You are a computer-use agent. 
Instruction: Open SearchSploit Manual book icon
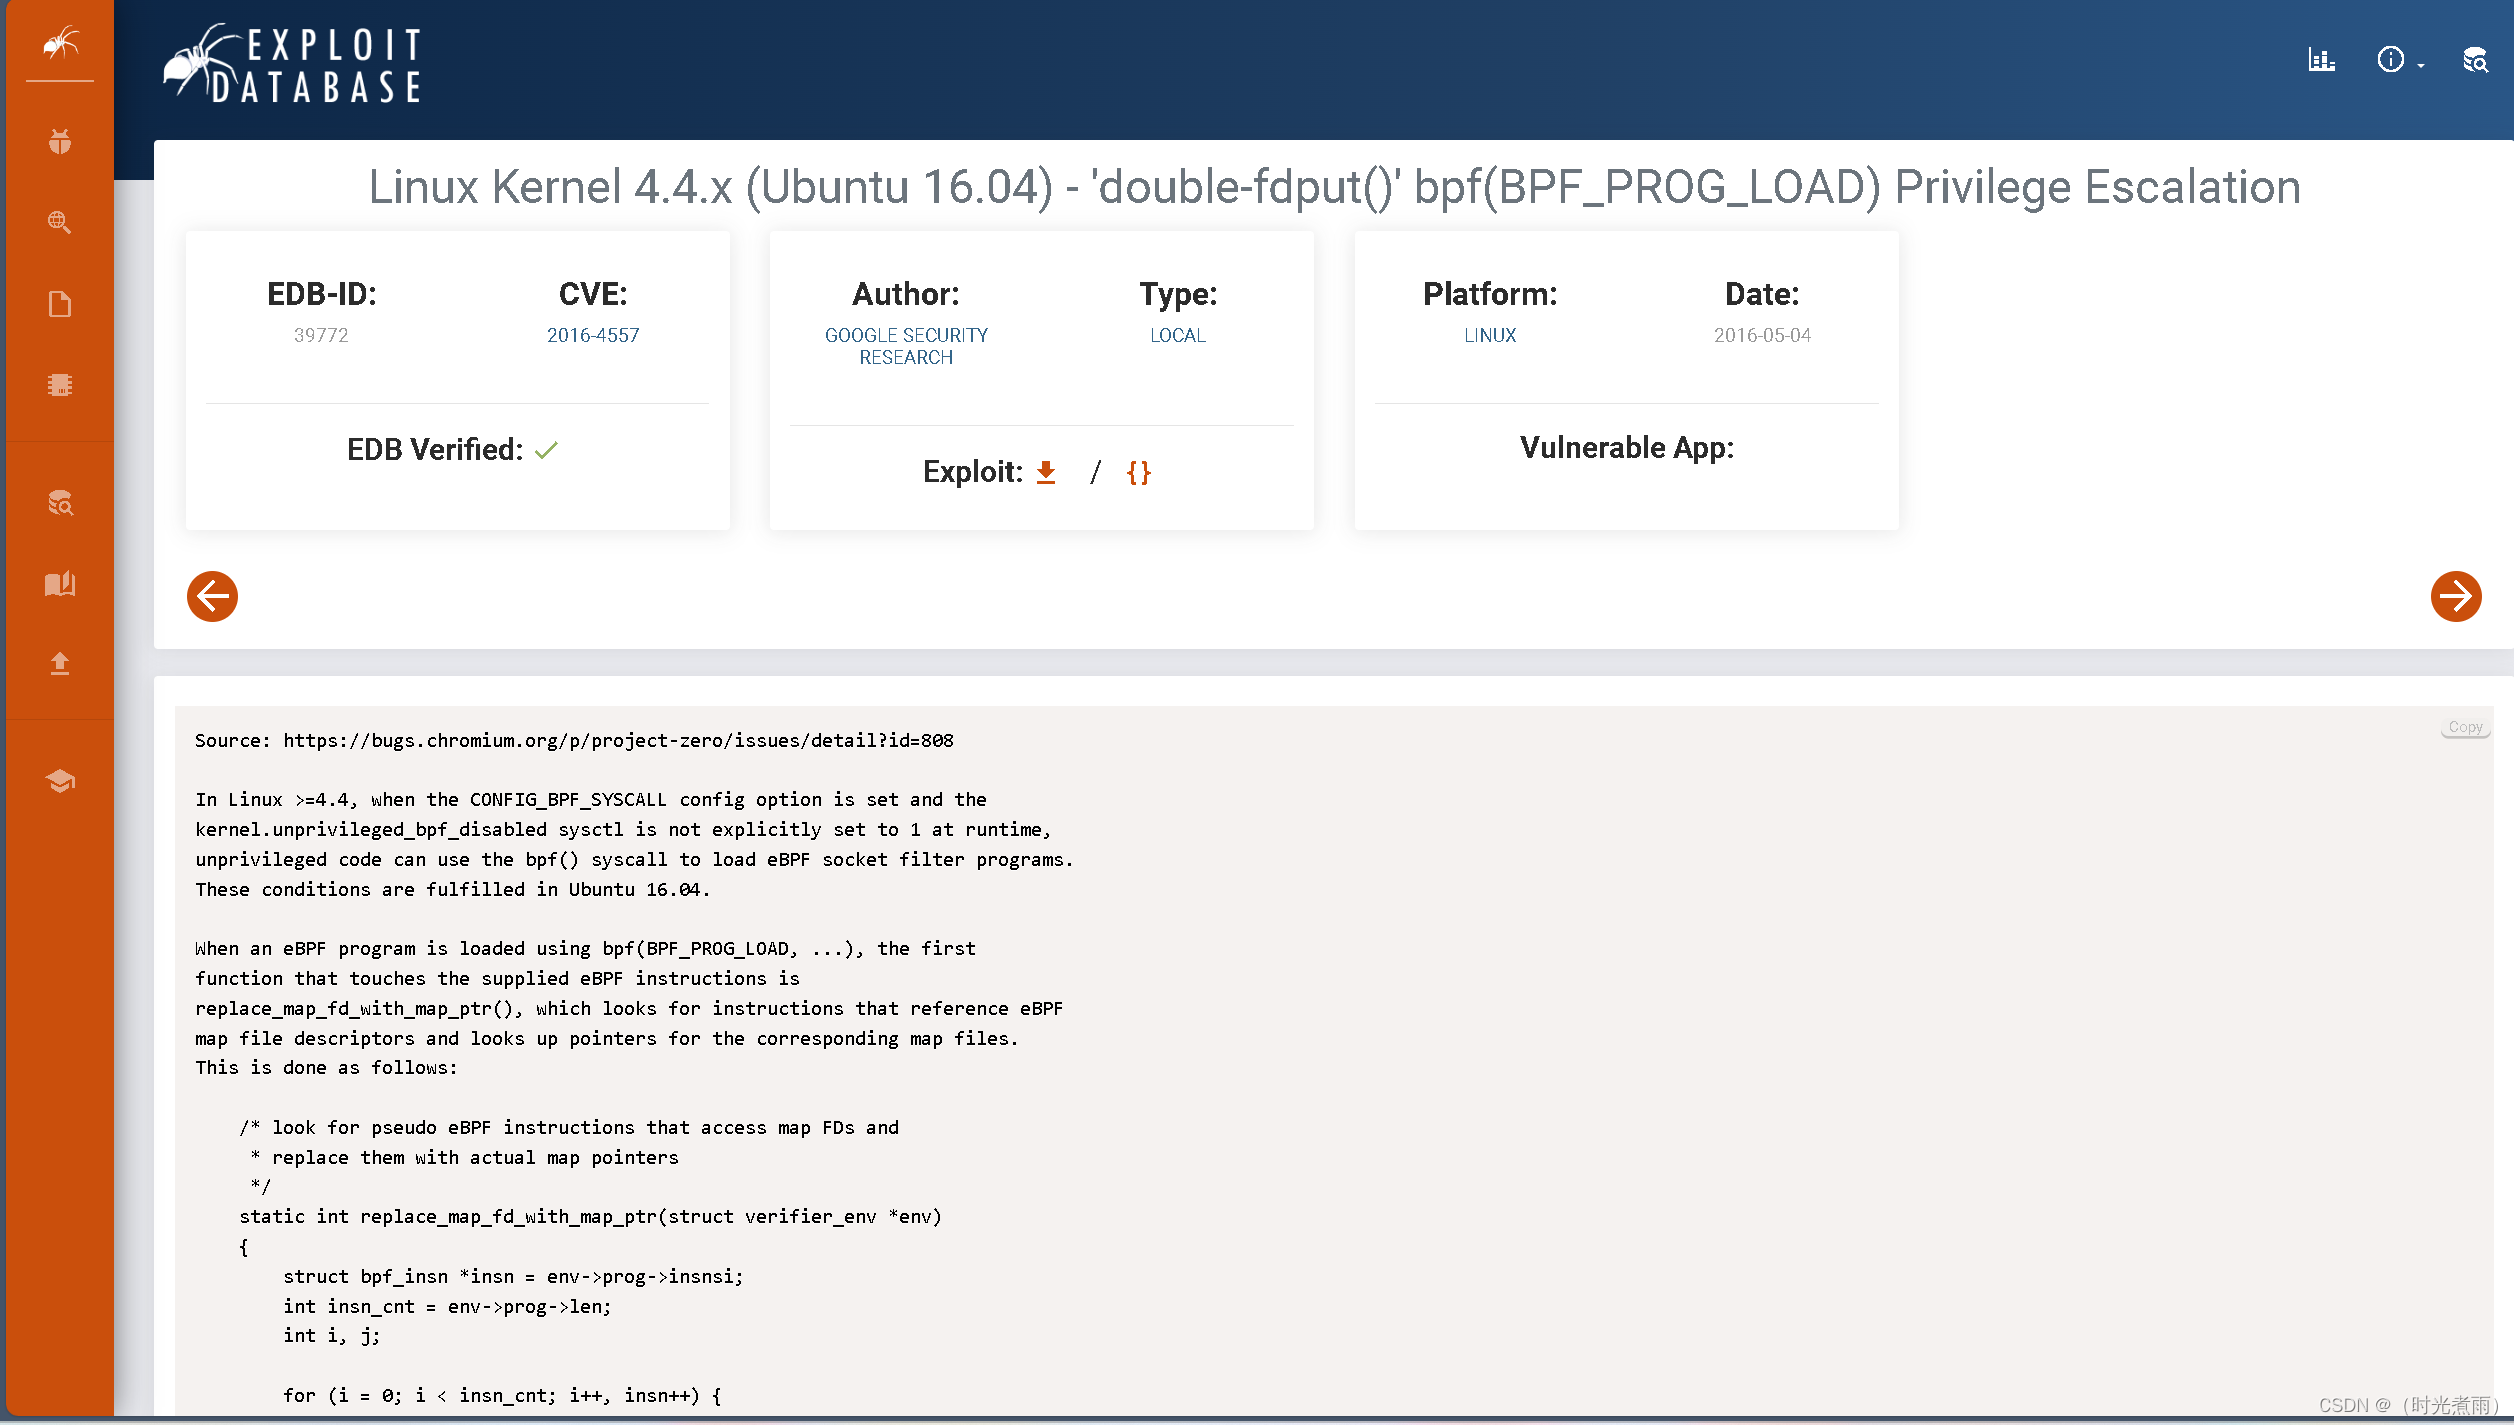click(x=60, y=583)
